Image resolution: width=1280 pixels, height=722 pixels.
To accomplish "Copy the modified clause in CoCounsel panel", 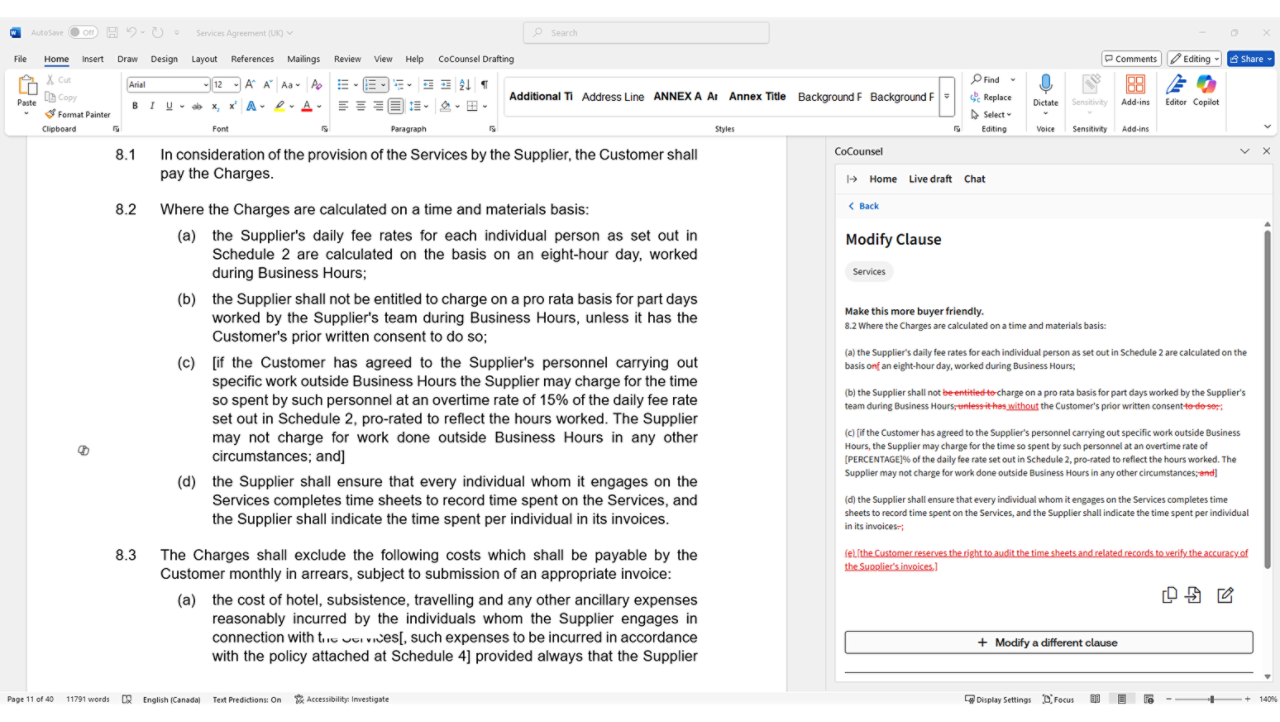I will (1169, 595).
